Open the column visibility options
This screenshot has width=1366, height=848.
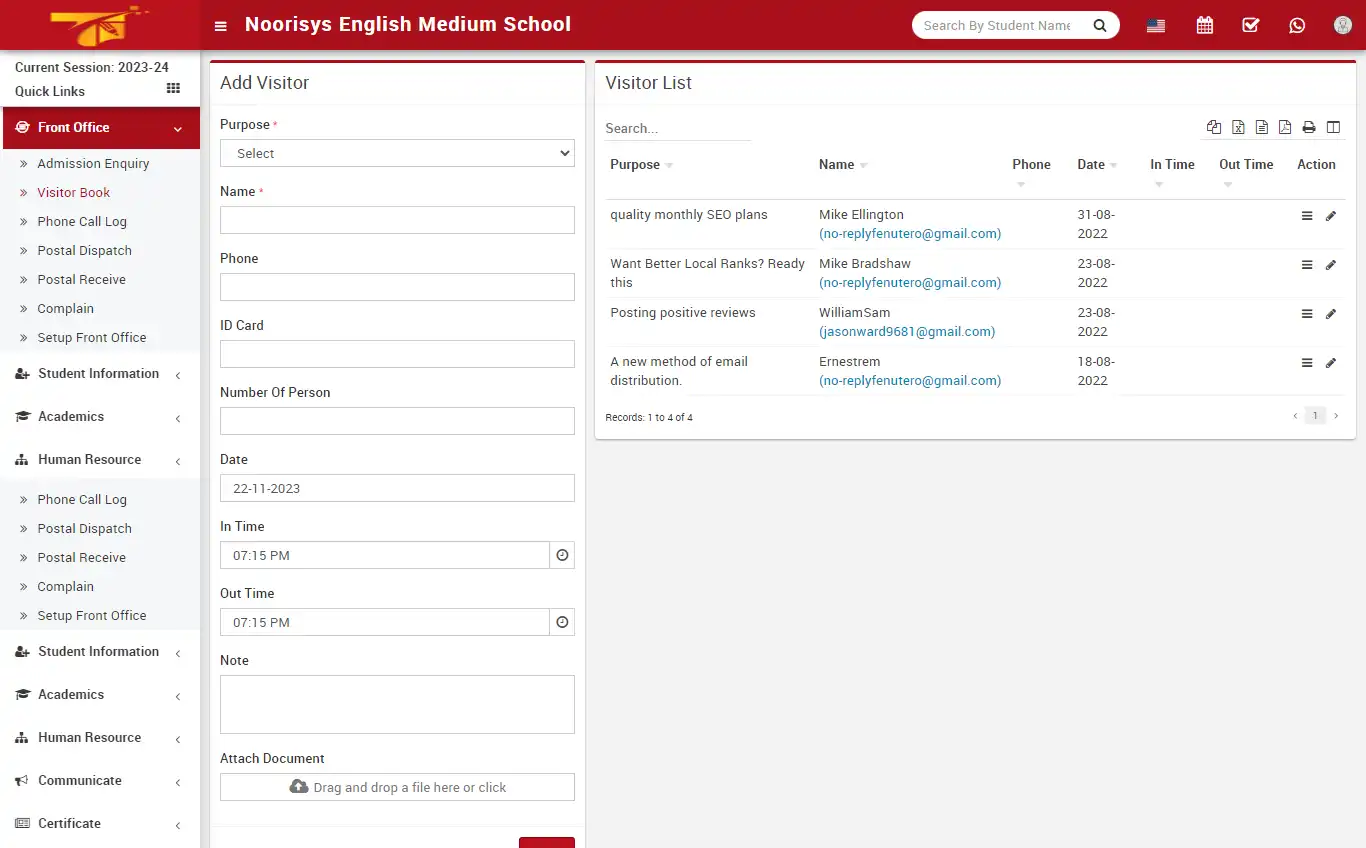coord(1333,127)
